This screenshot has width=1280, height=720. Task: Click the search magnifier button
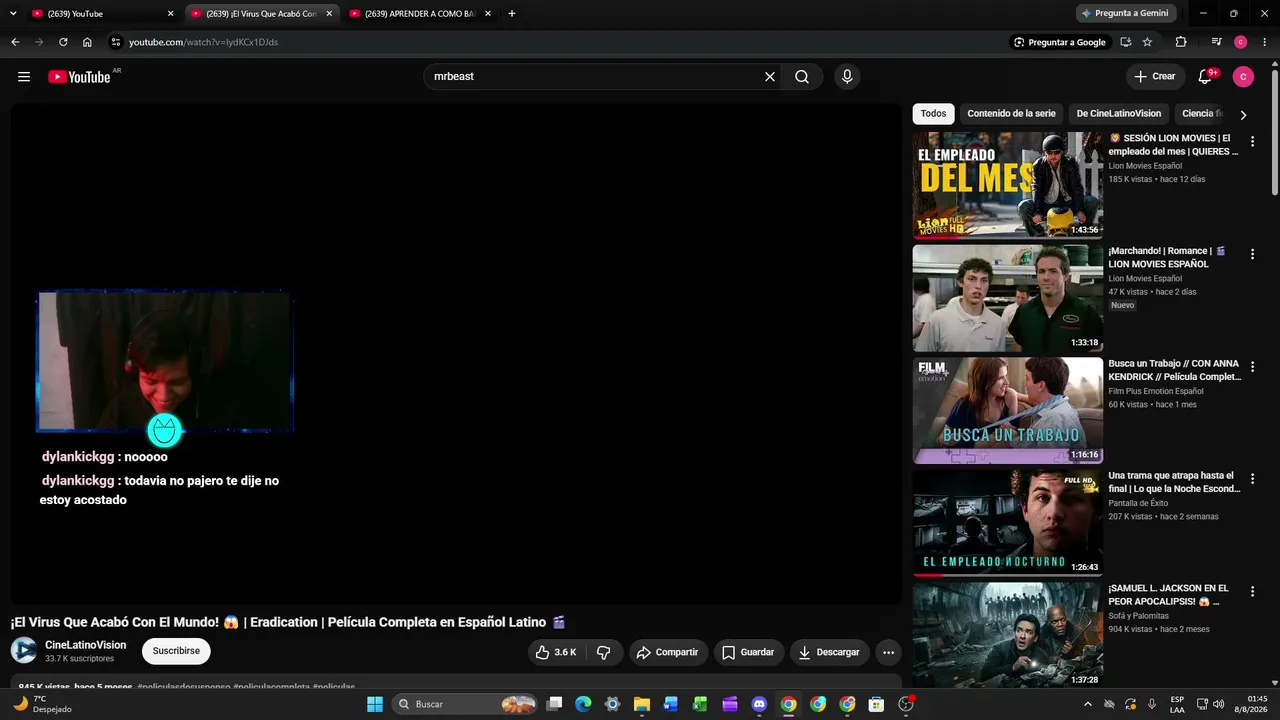(x=802, y=77)
